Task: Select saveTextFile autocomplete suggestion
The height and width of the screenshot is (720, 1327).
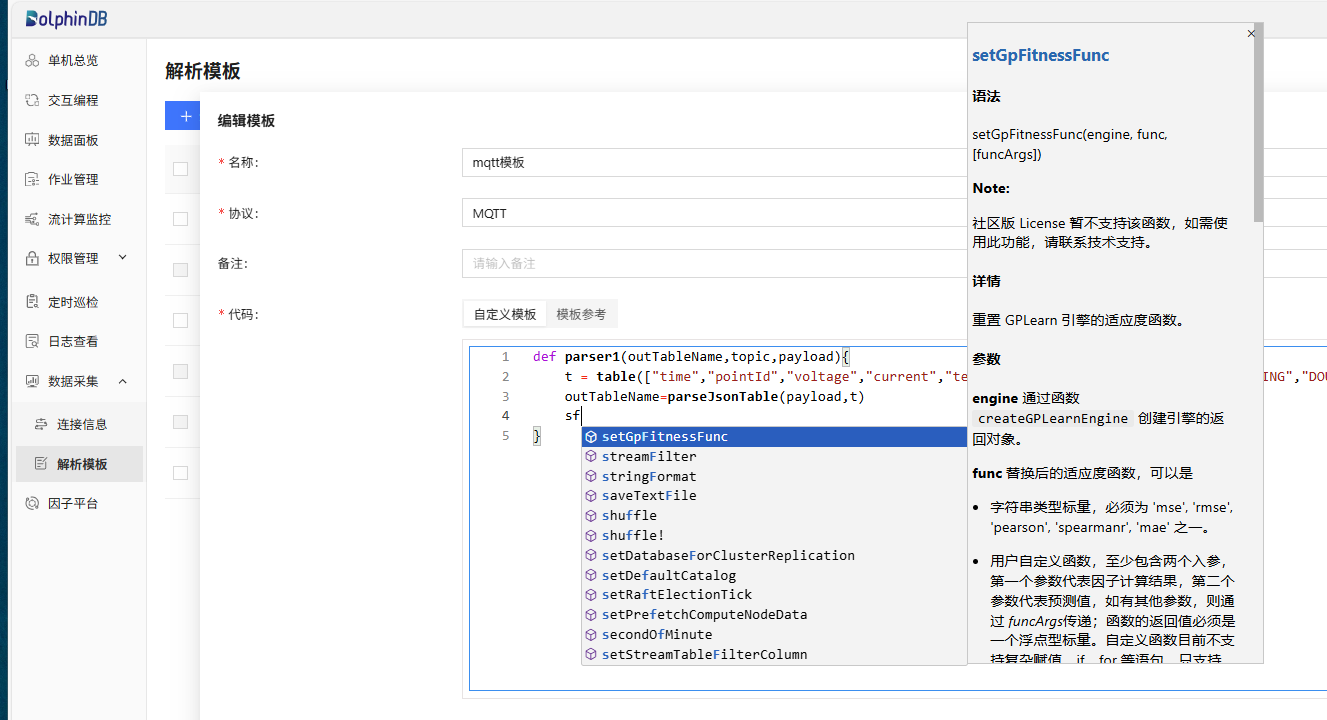Action: [x=774, y=496]
